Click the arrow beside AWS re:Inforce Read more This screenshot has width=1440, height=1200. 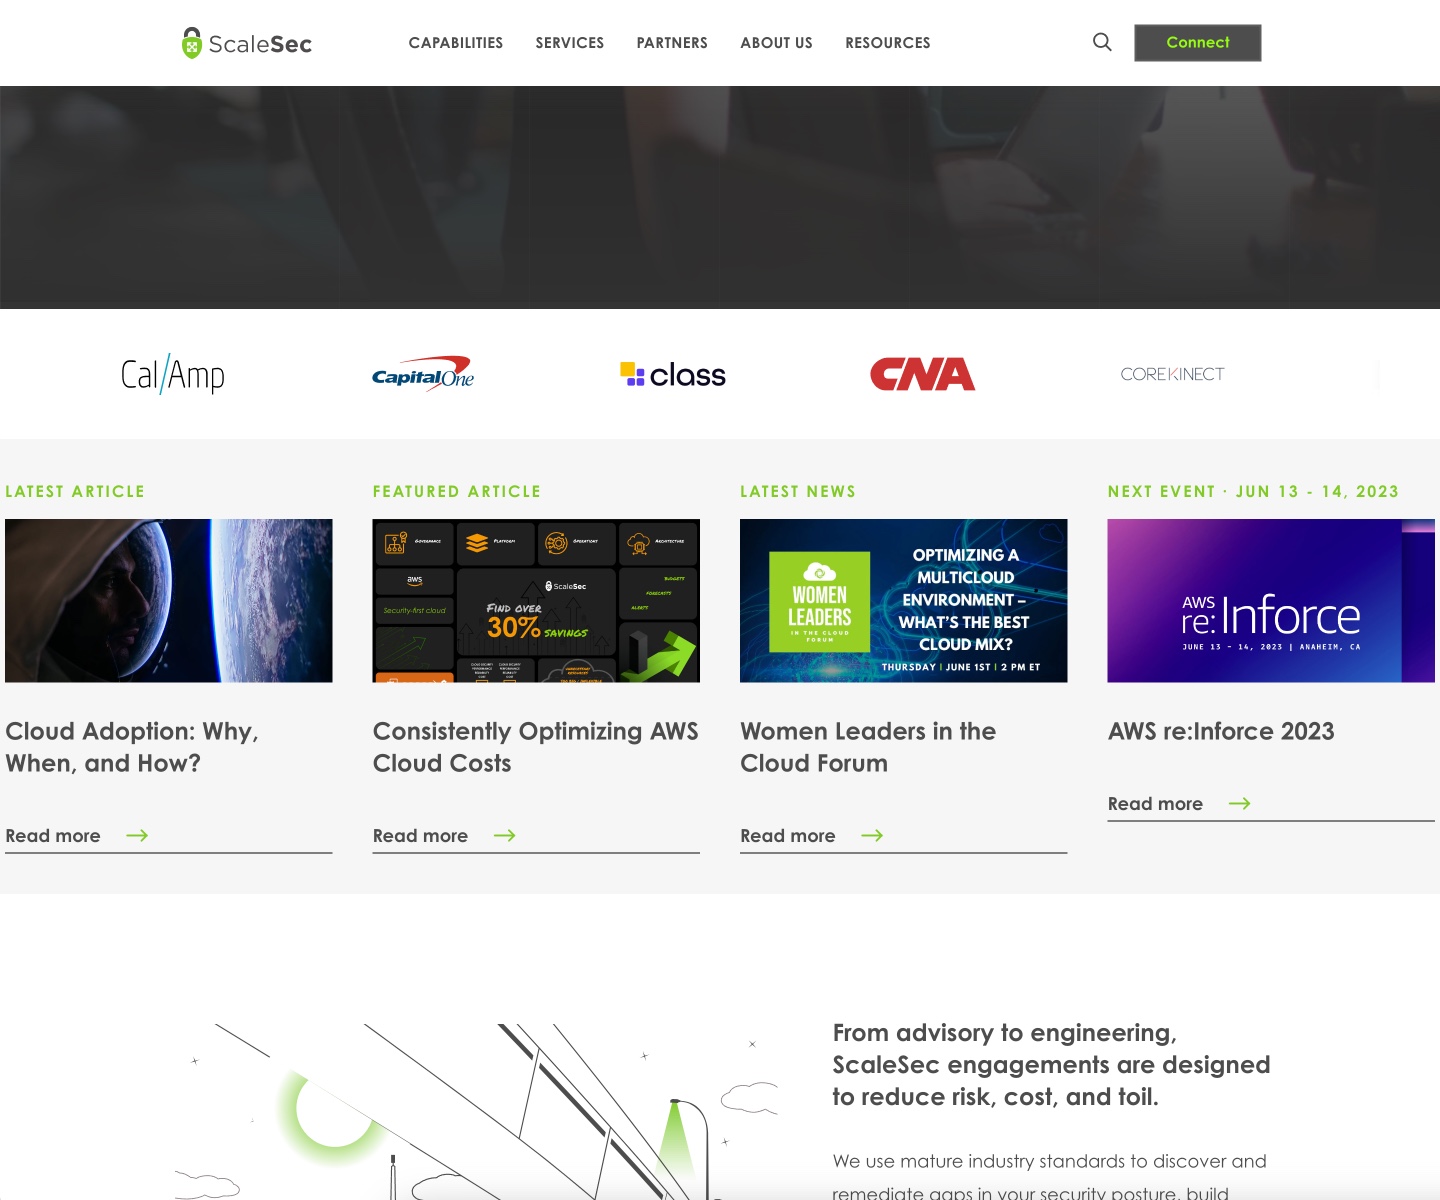(1240, 803)
